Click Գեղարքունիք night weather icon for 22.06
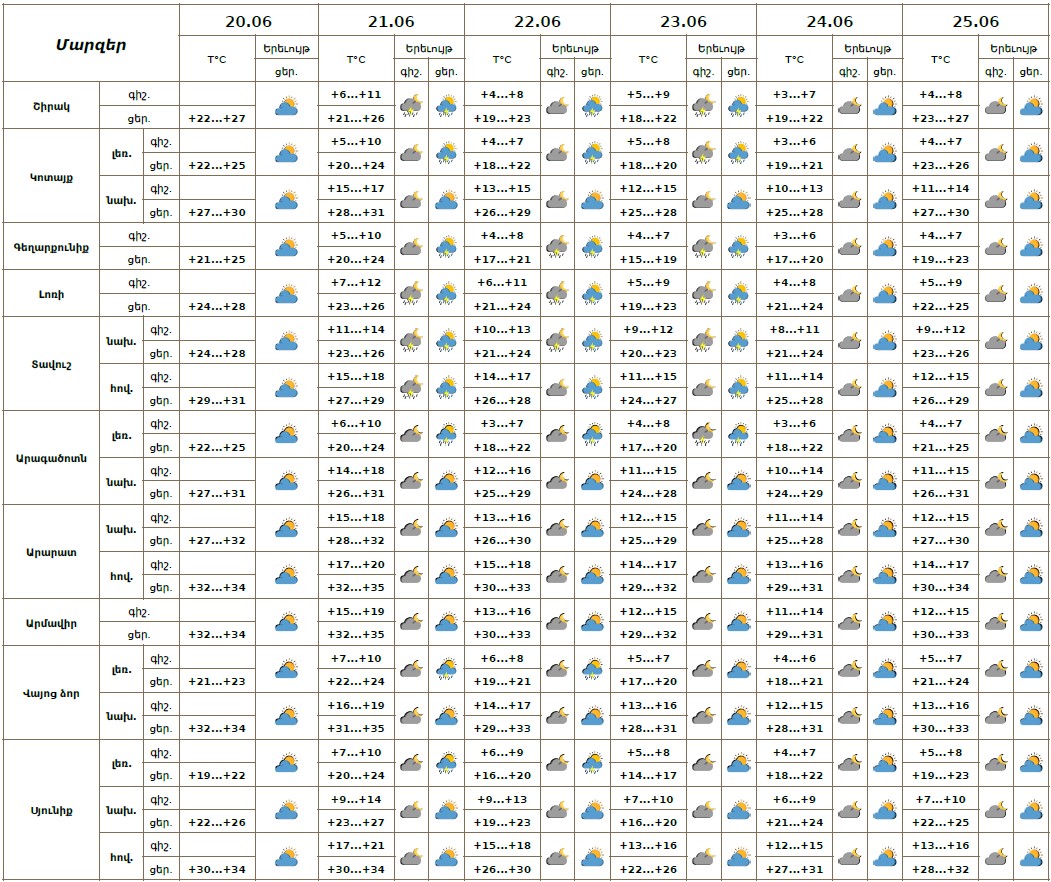 pos(557,247)
